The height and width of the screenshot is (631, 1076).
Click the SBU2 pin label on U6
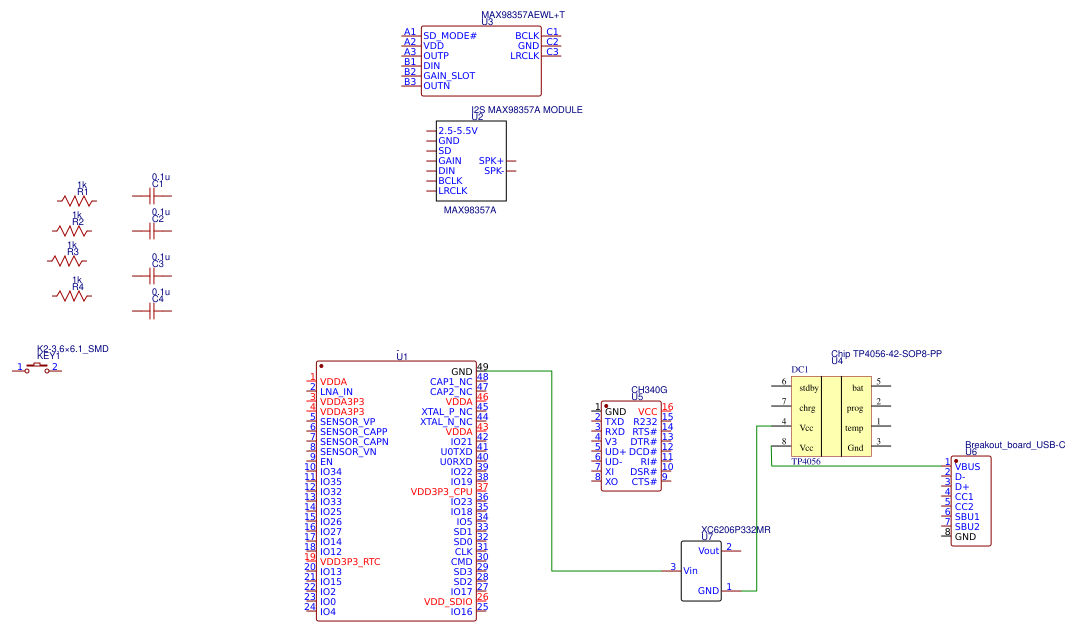(967, 527)
